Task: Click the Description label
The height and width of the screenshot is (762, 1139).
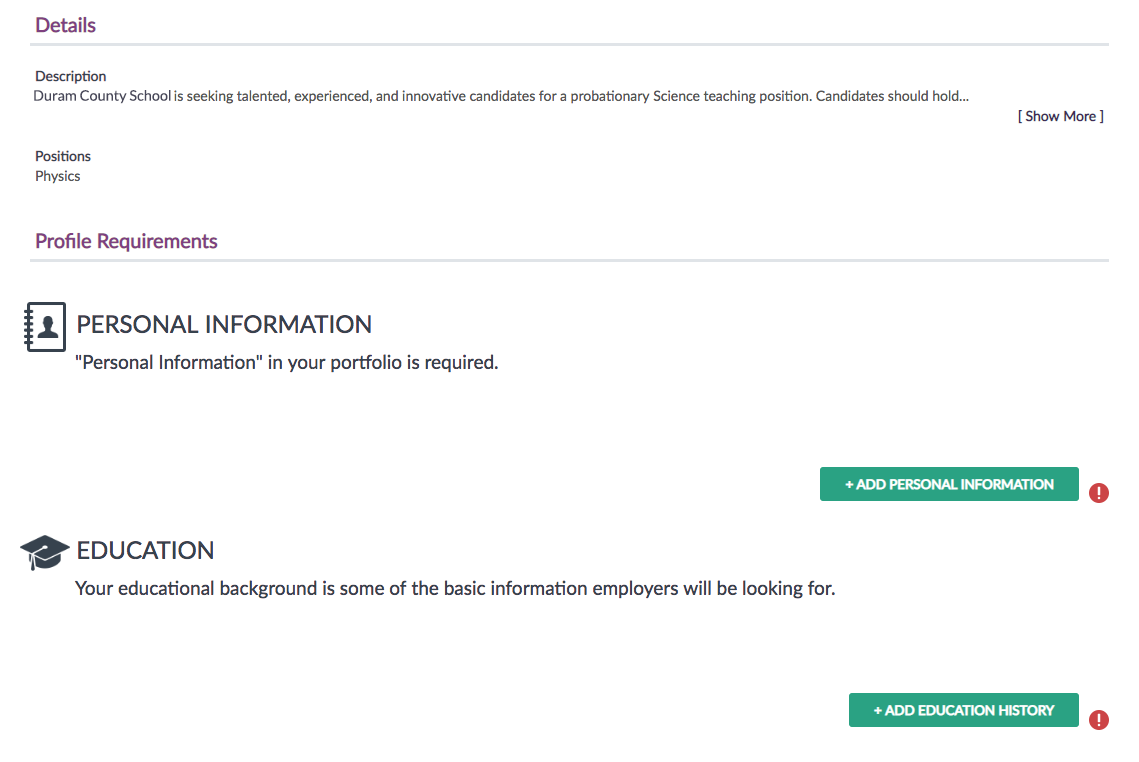Action: (70, 76)
